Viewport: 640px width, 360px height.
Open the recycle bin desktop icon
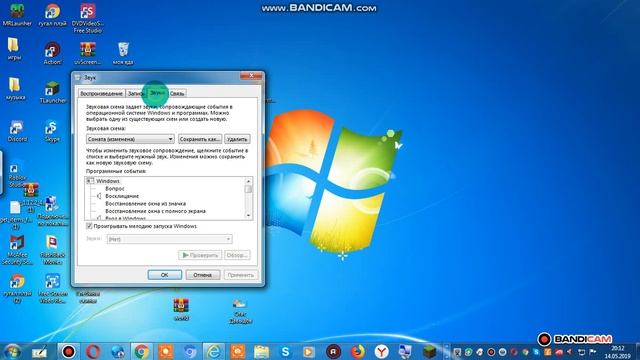pos(123,53)
